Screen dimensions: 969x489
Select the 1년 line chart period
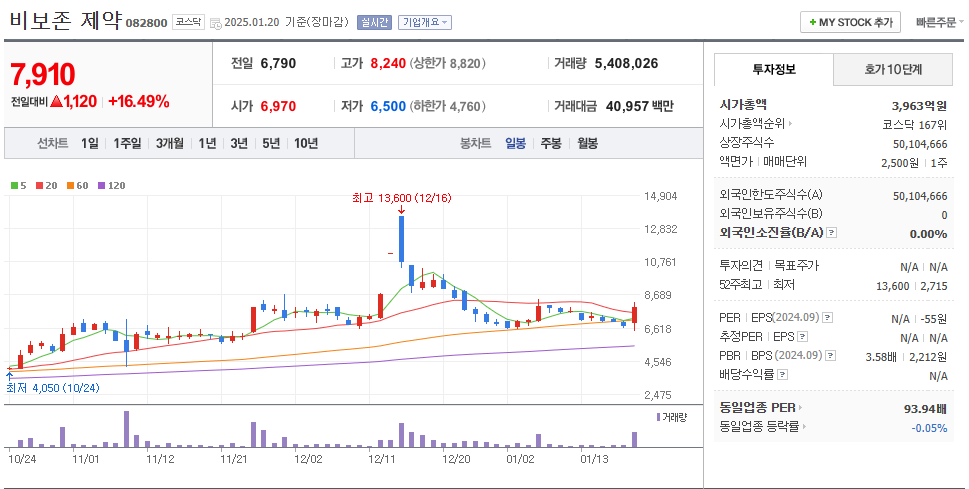(x=207, y=143)
